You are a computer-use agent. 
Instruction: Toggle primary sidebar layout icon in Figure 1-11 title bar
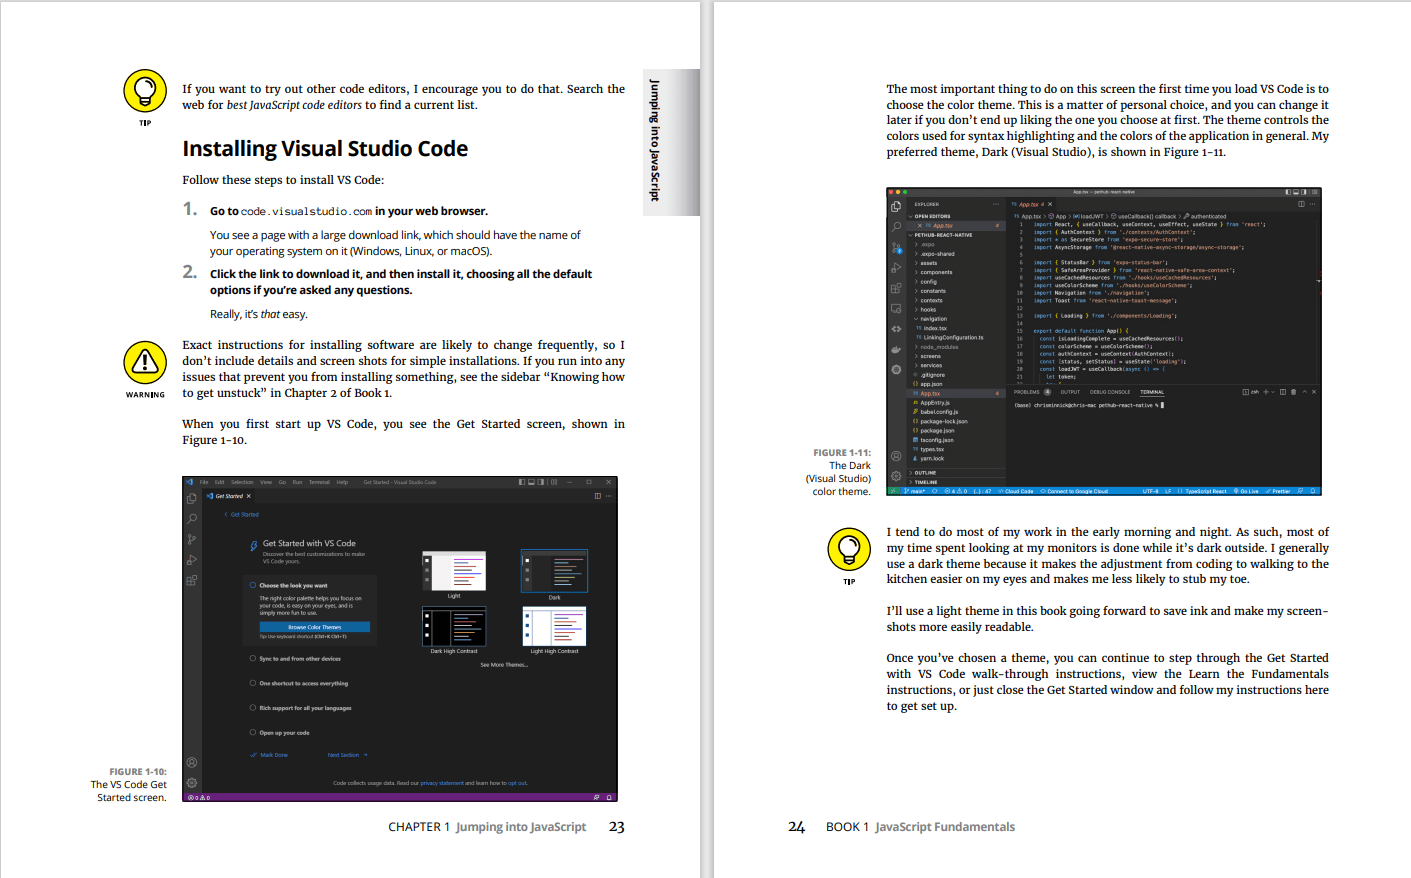[x=1288, y=192]
